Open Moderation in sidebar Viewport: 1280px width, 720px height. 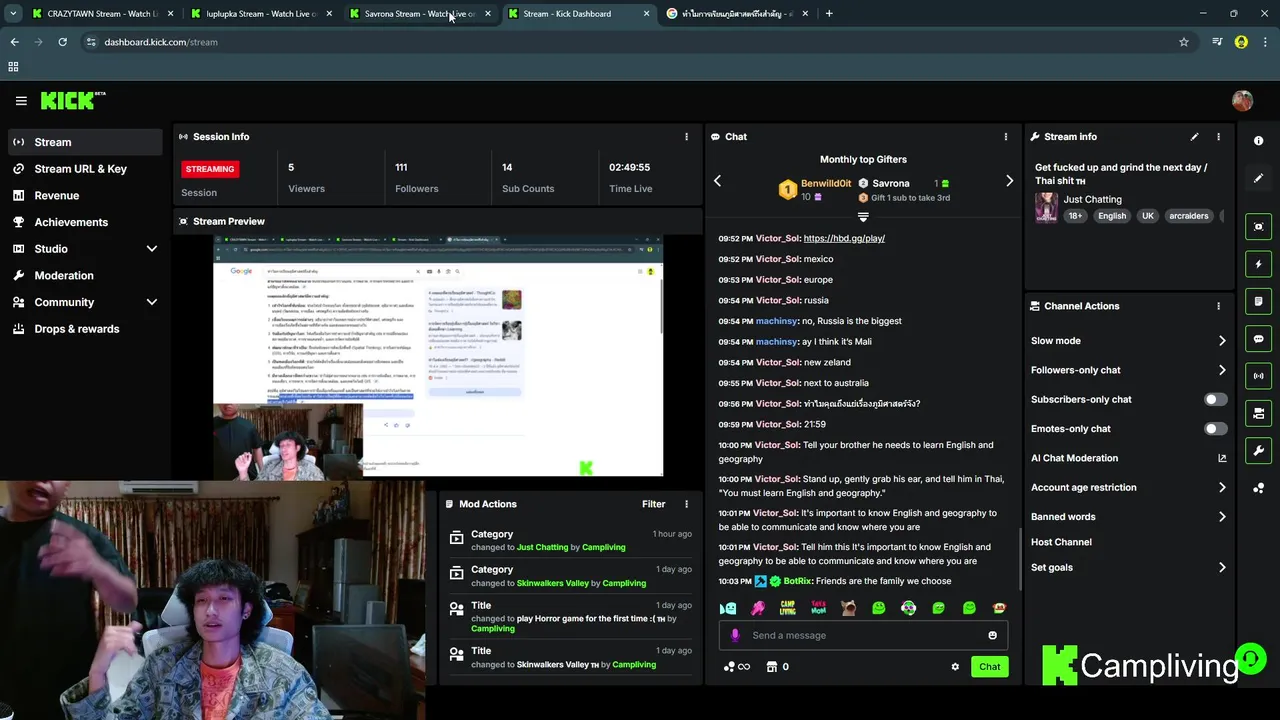(x=85, y=276)
